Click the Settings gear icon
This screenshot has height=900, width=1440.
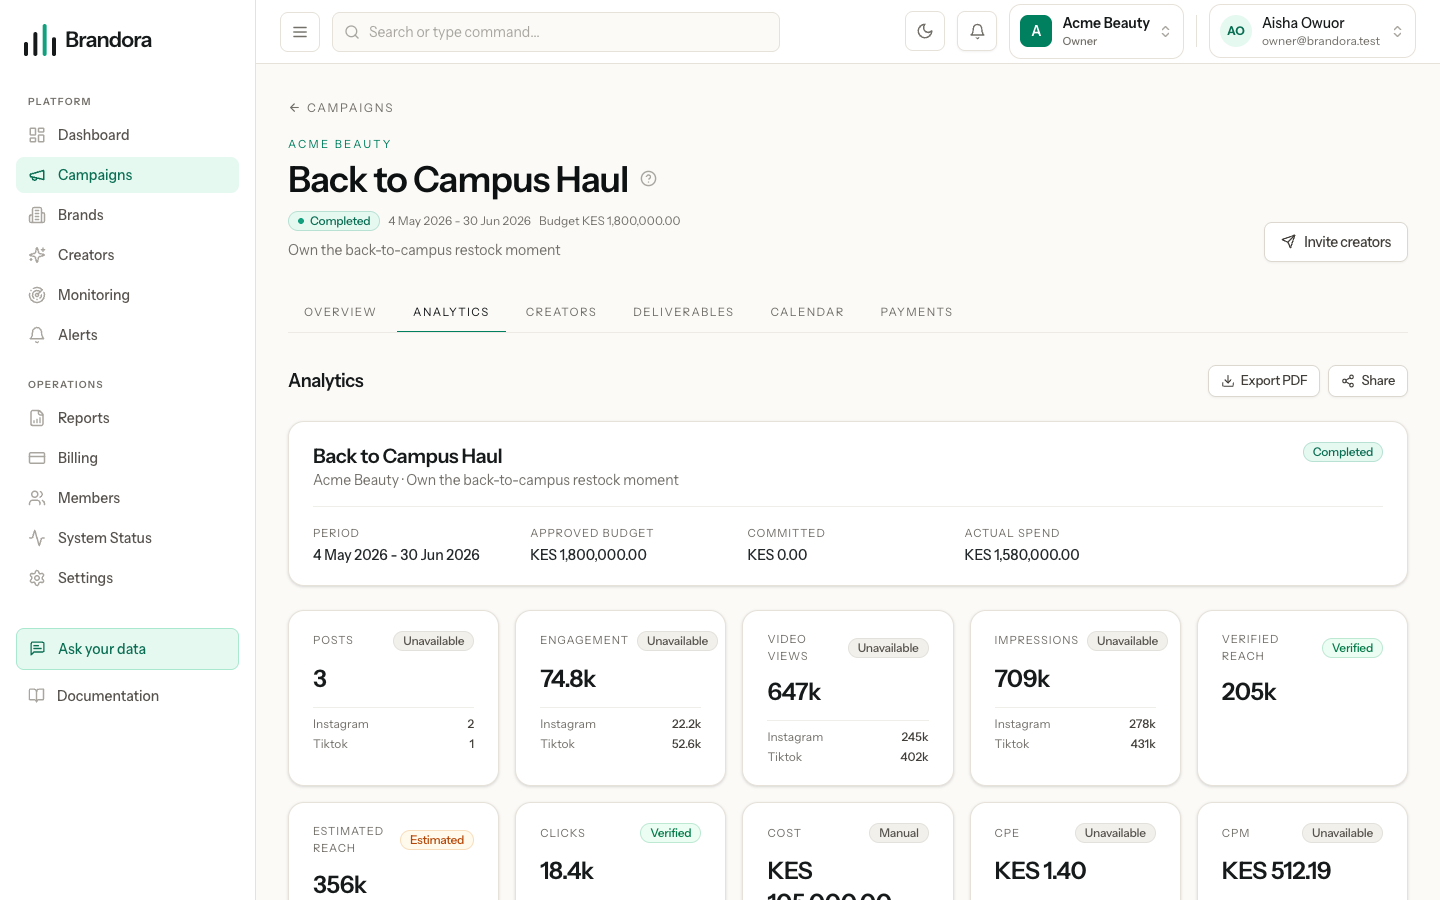point(37,578)
